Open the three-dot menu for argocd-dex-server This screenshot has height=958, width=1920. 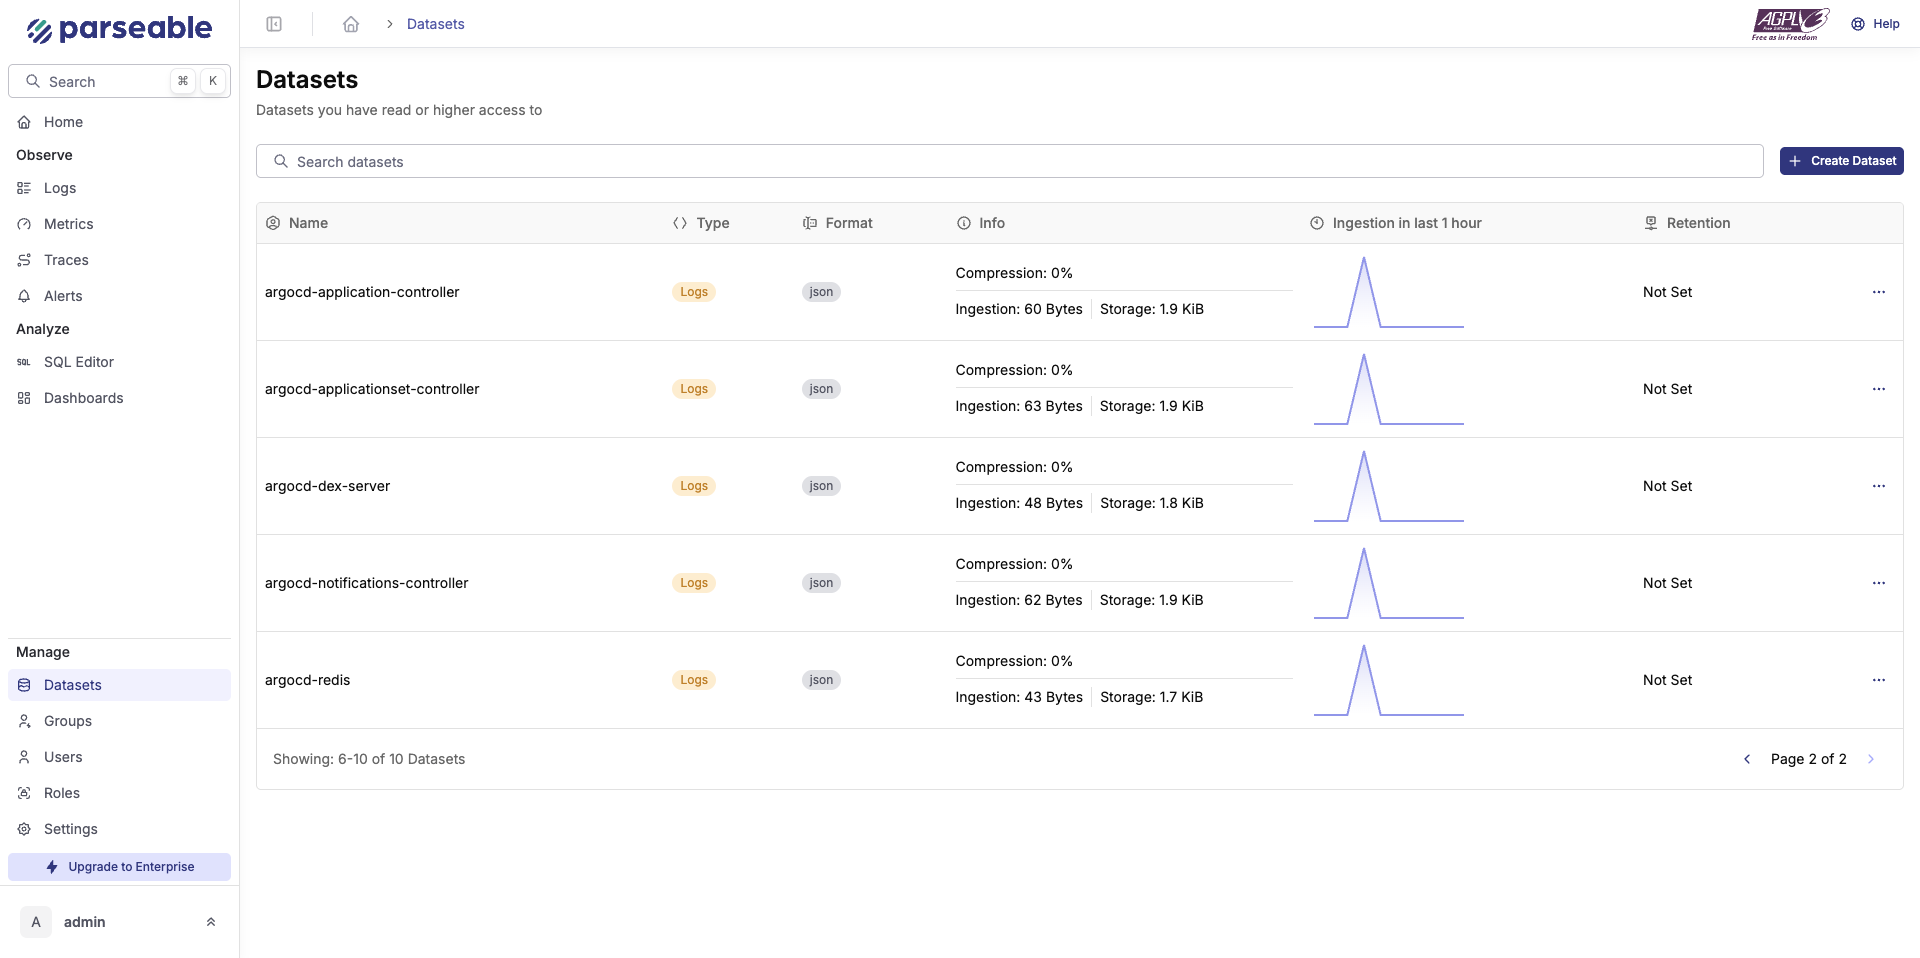coord(1878,486)
